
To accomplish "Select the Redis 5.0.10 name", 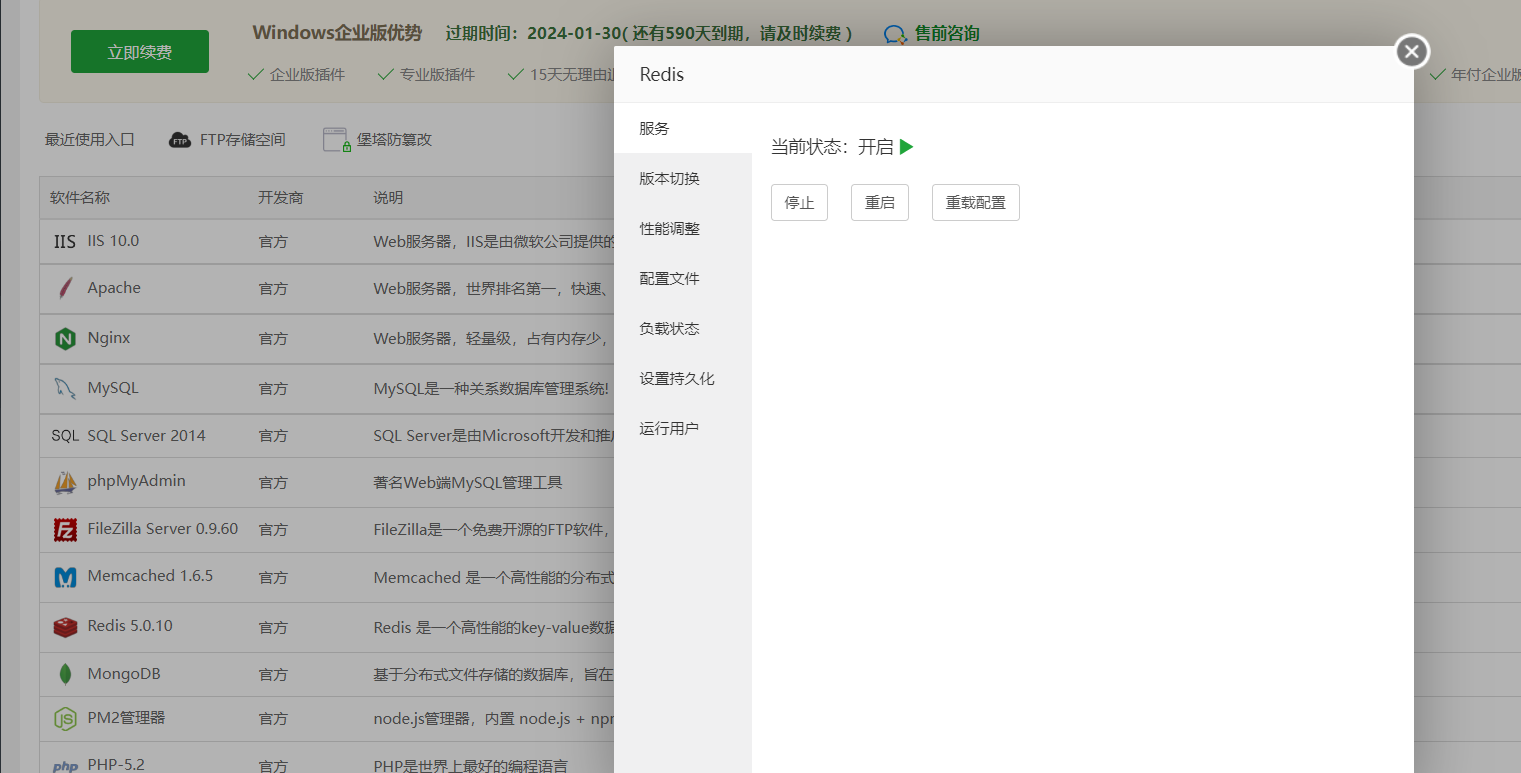I will 130,626.
